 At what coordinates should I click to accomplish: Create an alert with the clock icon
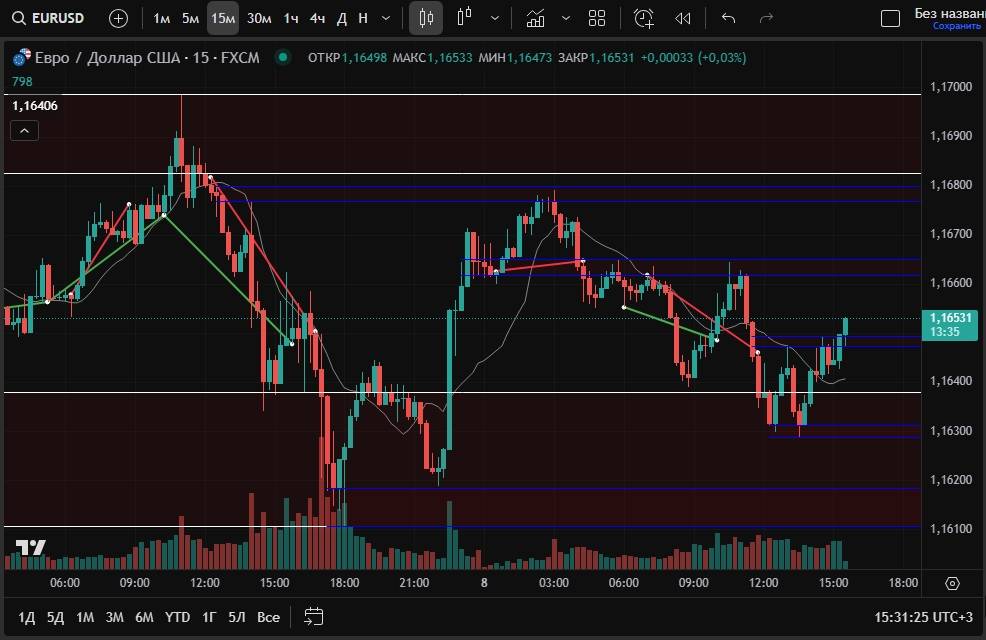[x=643, y=18]
